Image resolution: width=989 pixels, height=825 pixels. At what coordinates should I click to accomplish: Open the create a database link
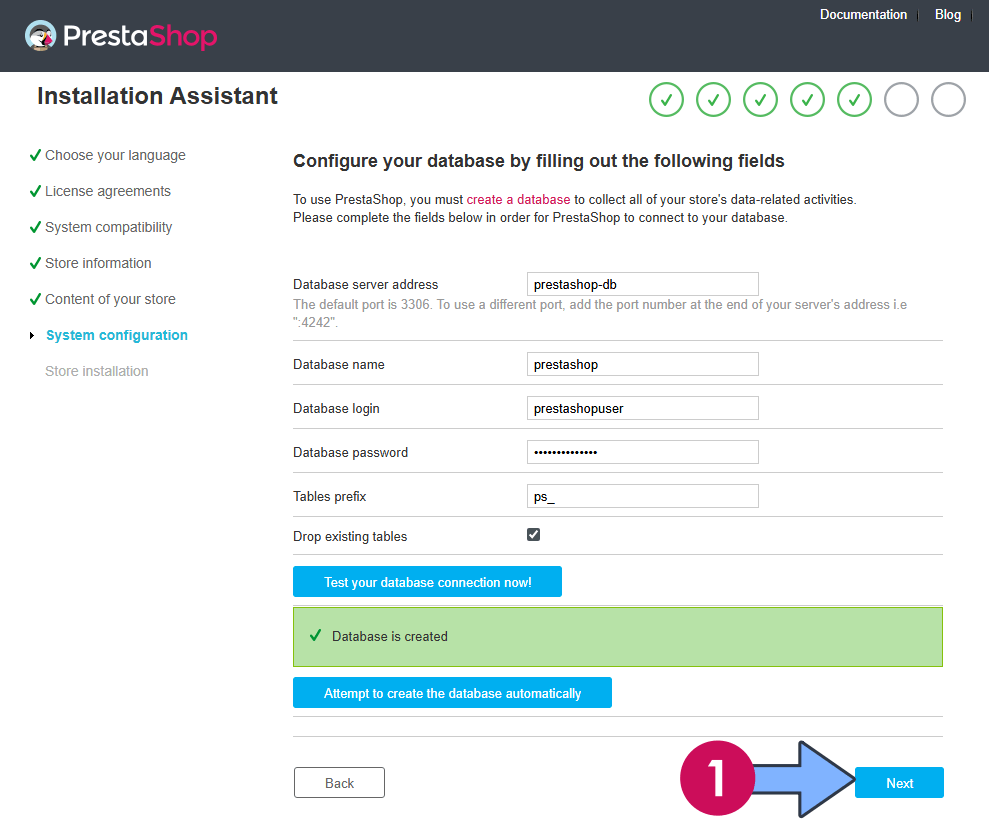pyautogui.click(x=518, y=199)
